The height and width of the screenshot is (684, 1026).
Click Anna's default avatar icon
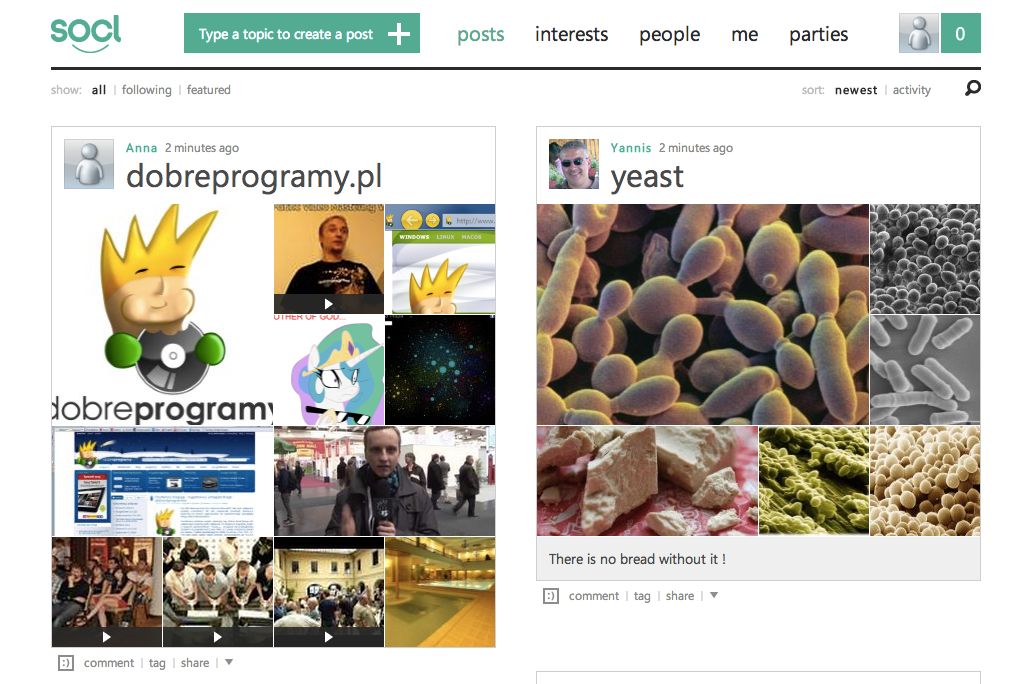click(89, 164)
